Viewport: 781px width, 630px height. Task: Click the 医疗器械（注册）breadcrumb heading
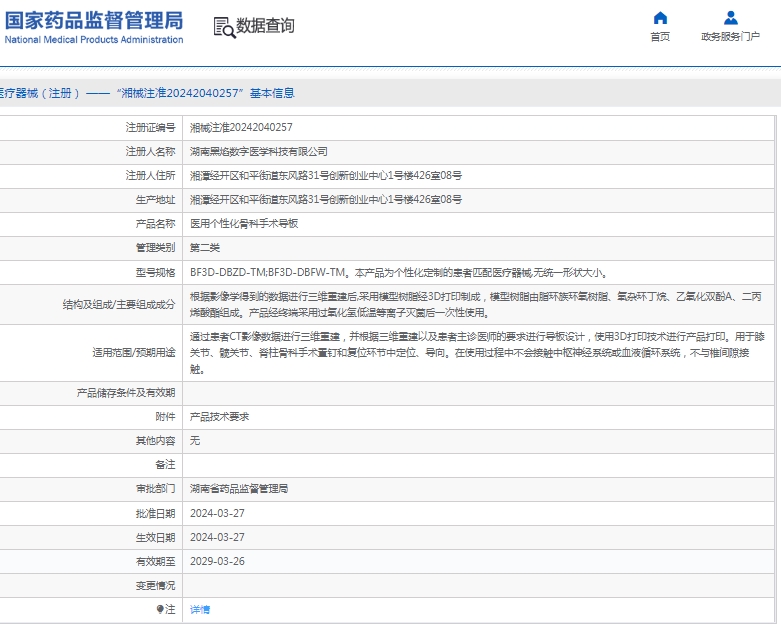(147, 93)
